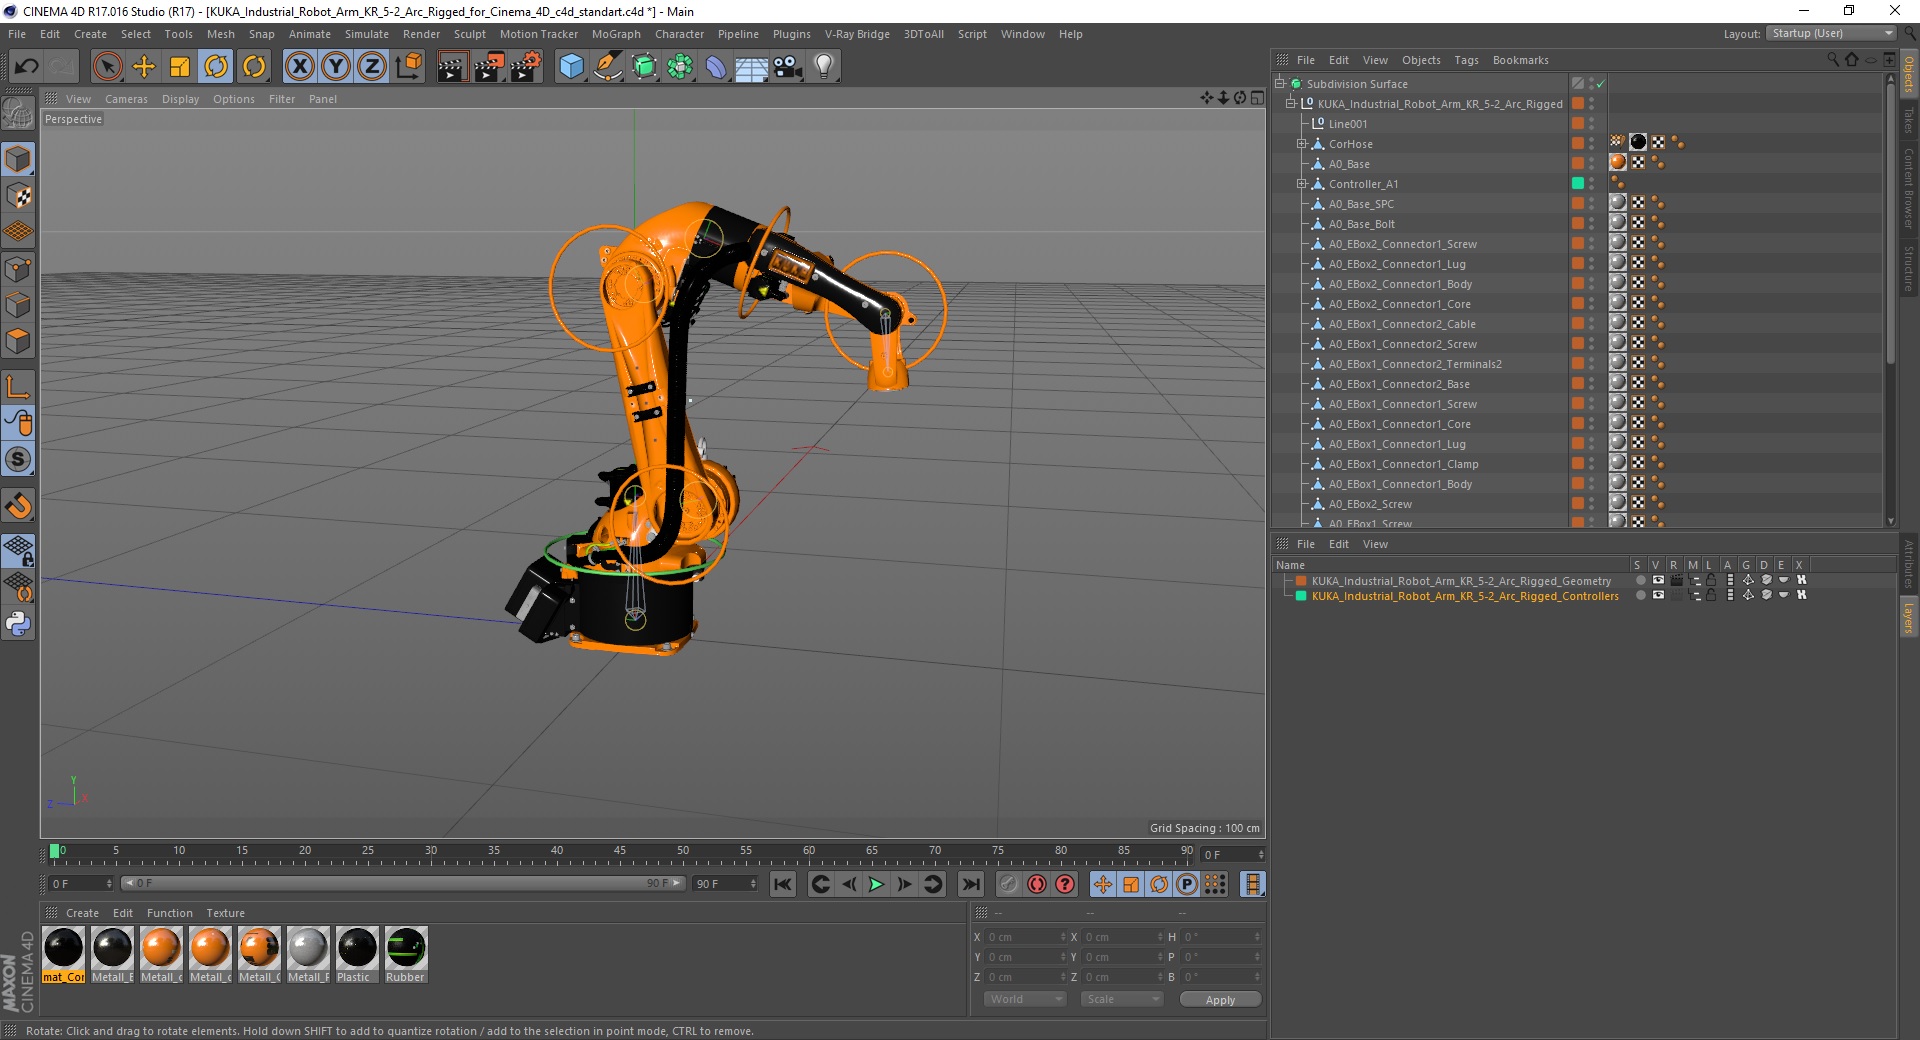The width and height of the screenshot is (1920, 1040).
Task: Step the current frame 0 F spinner
Action: pos(109,884)
